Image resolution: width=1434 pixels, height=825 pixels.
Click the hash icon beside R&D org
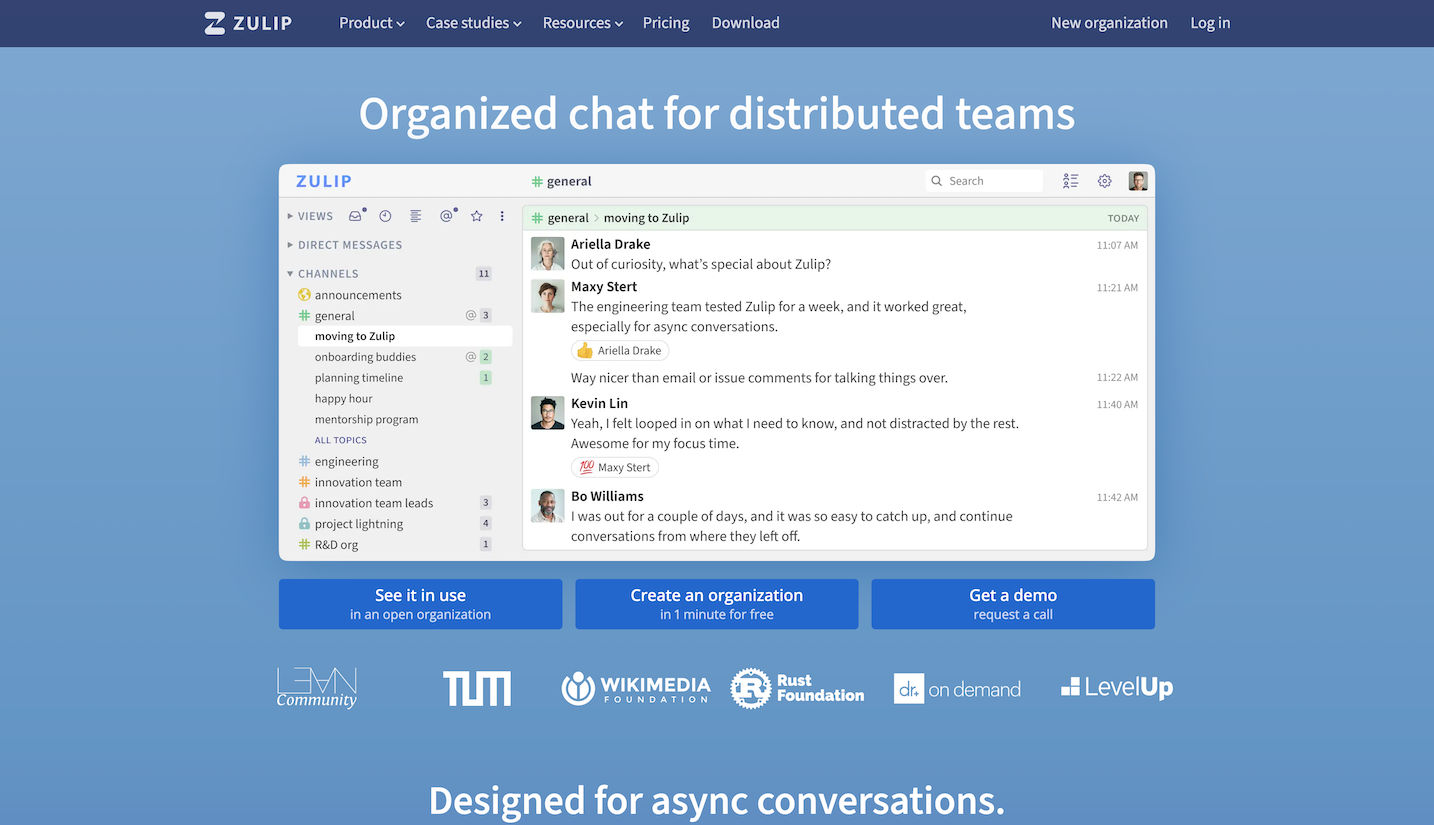(305, 545)
